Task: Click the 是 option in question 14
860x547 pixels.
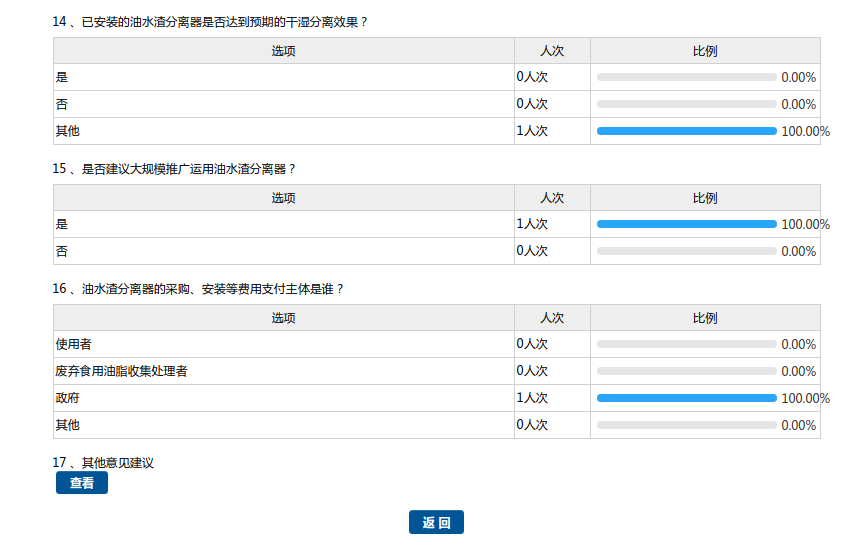Action: (x=62, y=77)
